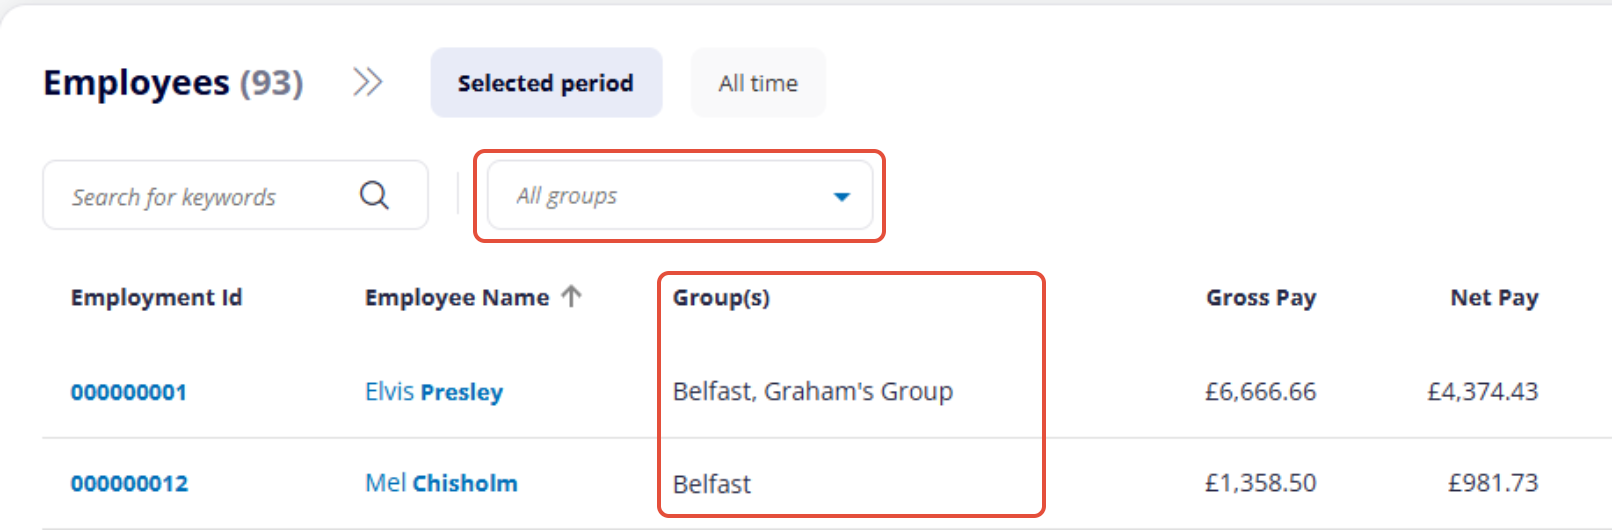Open employment ID 000000012
Screen dimensions: 1612x530
pos(129,484)
